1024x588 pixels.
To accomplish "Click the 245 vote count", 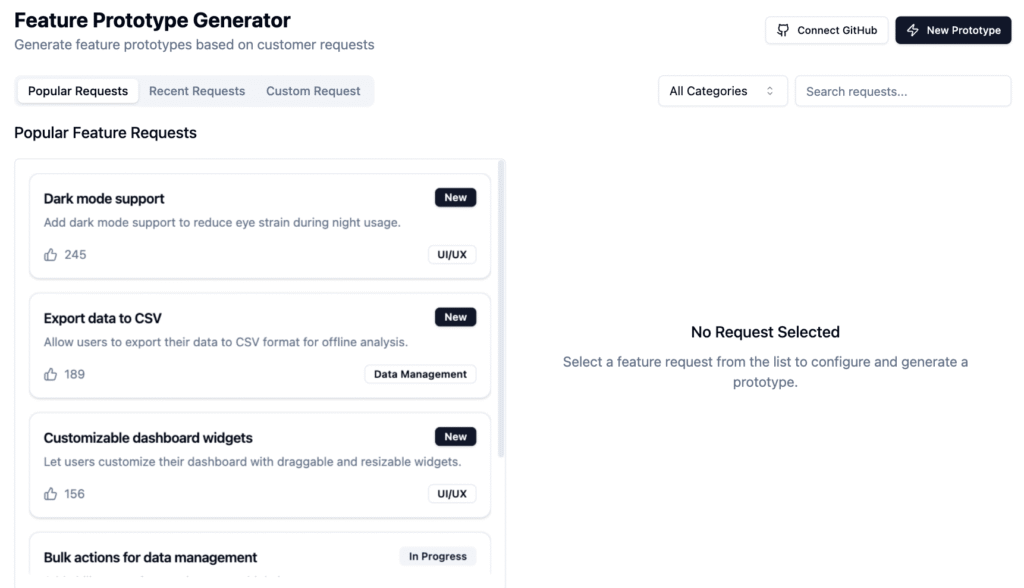I will click(75, 255).
